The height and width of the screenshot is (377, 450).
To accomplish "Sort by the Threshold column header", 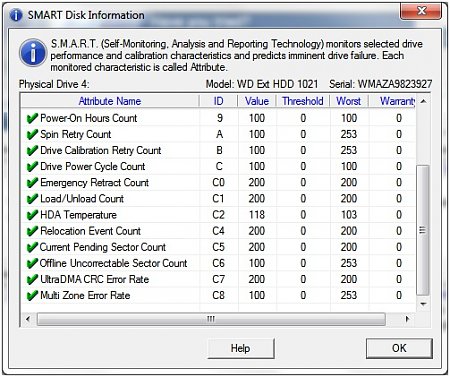I will (x=303, y=101).
